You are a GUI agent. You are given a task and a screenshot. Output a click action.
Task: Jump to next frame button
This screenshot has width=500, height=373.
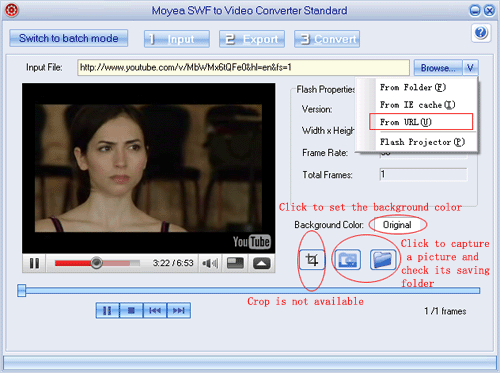click(x=179, y=311)
